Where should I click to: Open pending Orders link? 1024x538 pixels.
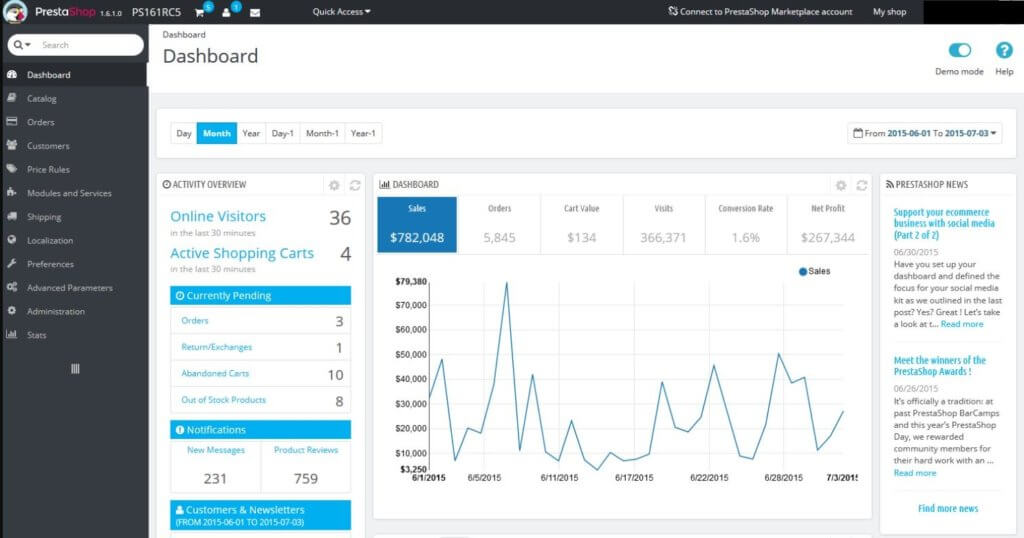click(x=195, y=321)
